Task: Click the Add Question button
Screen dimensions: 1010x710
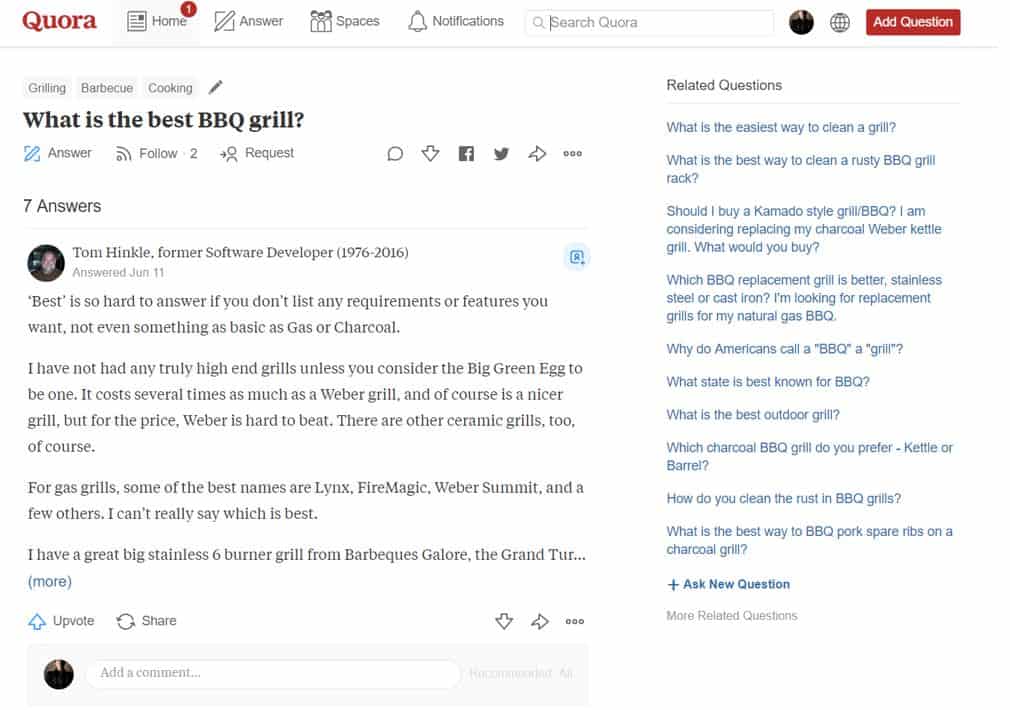Action: pos(913,22)
